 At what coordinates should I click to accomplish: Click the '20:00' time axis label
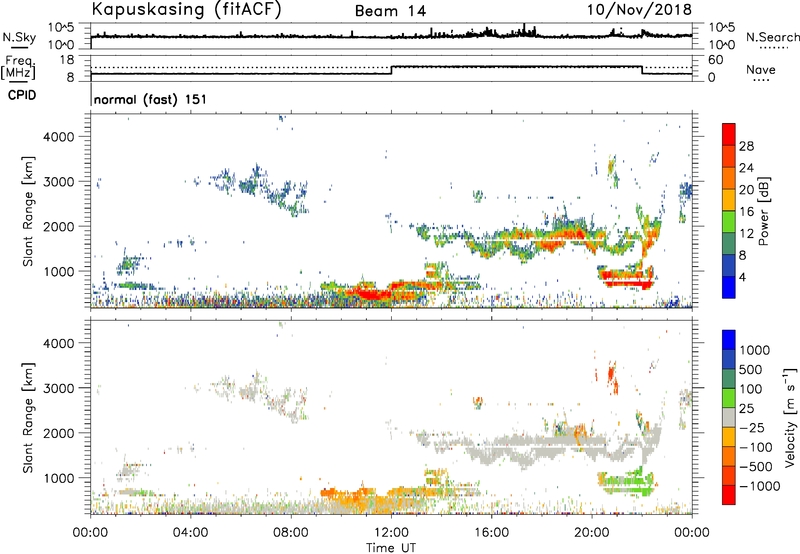click(x=592, y=533)
